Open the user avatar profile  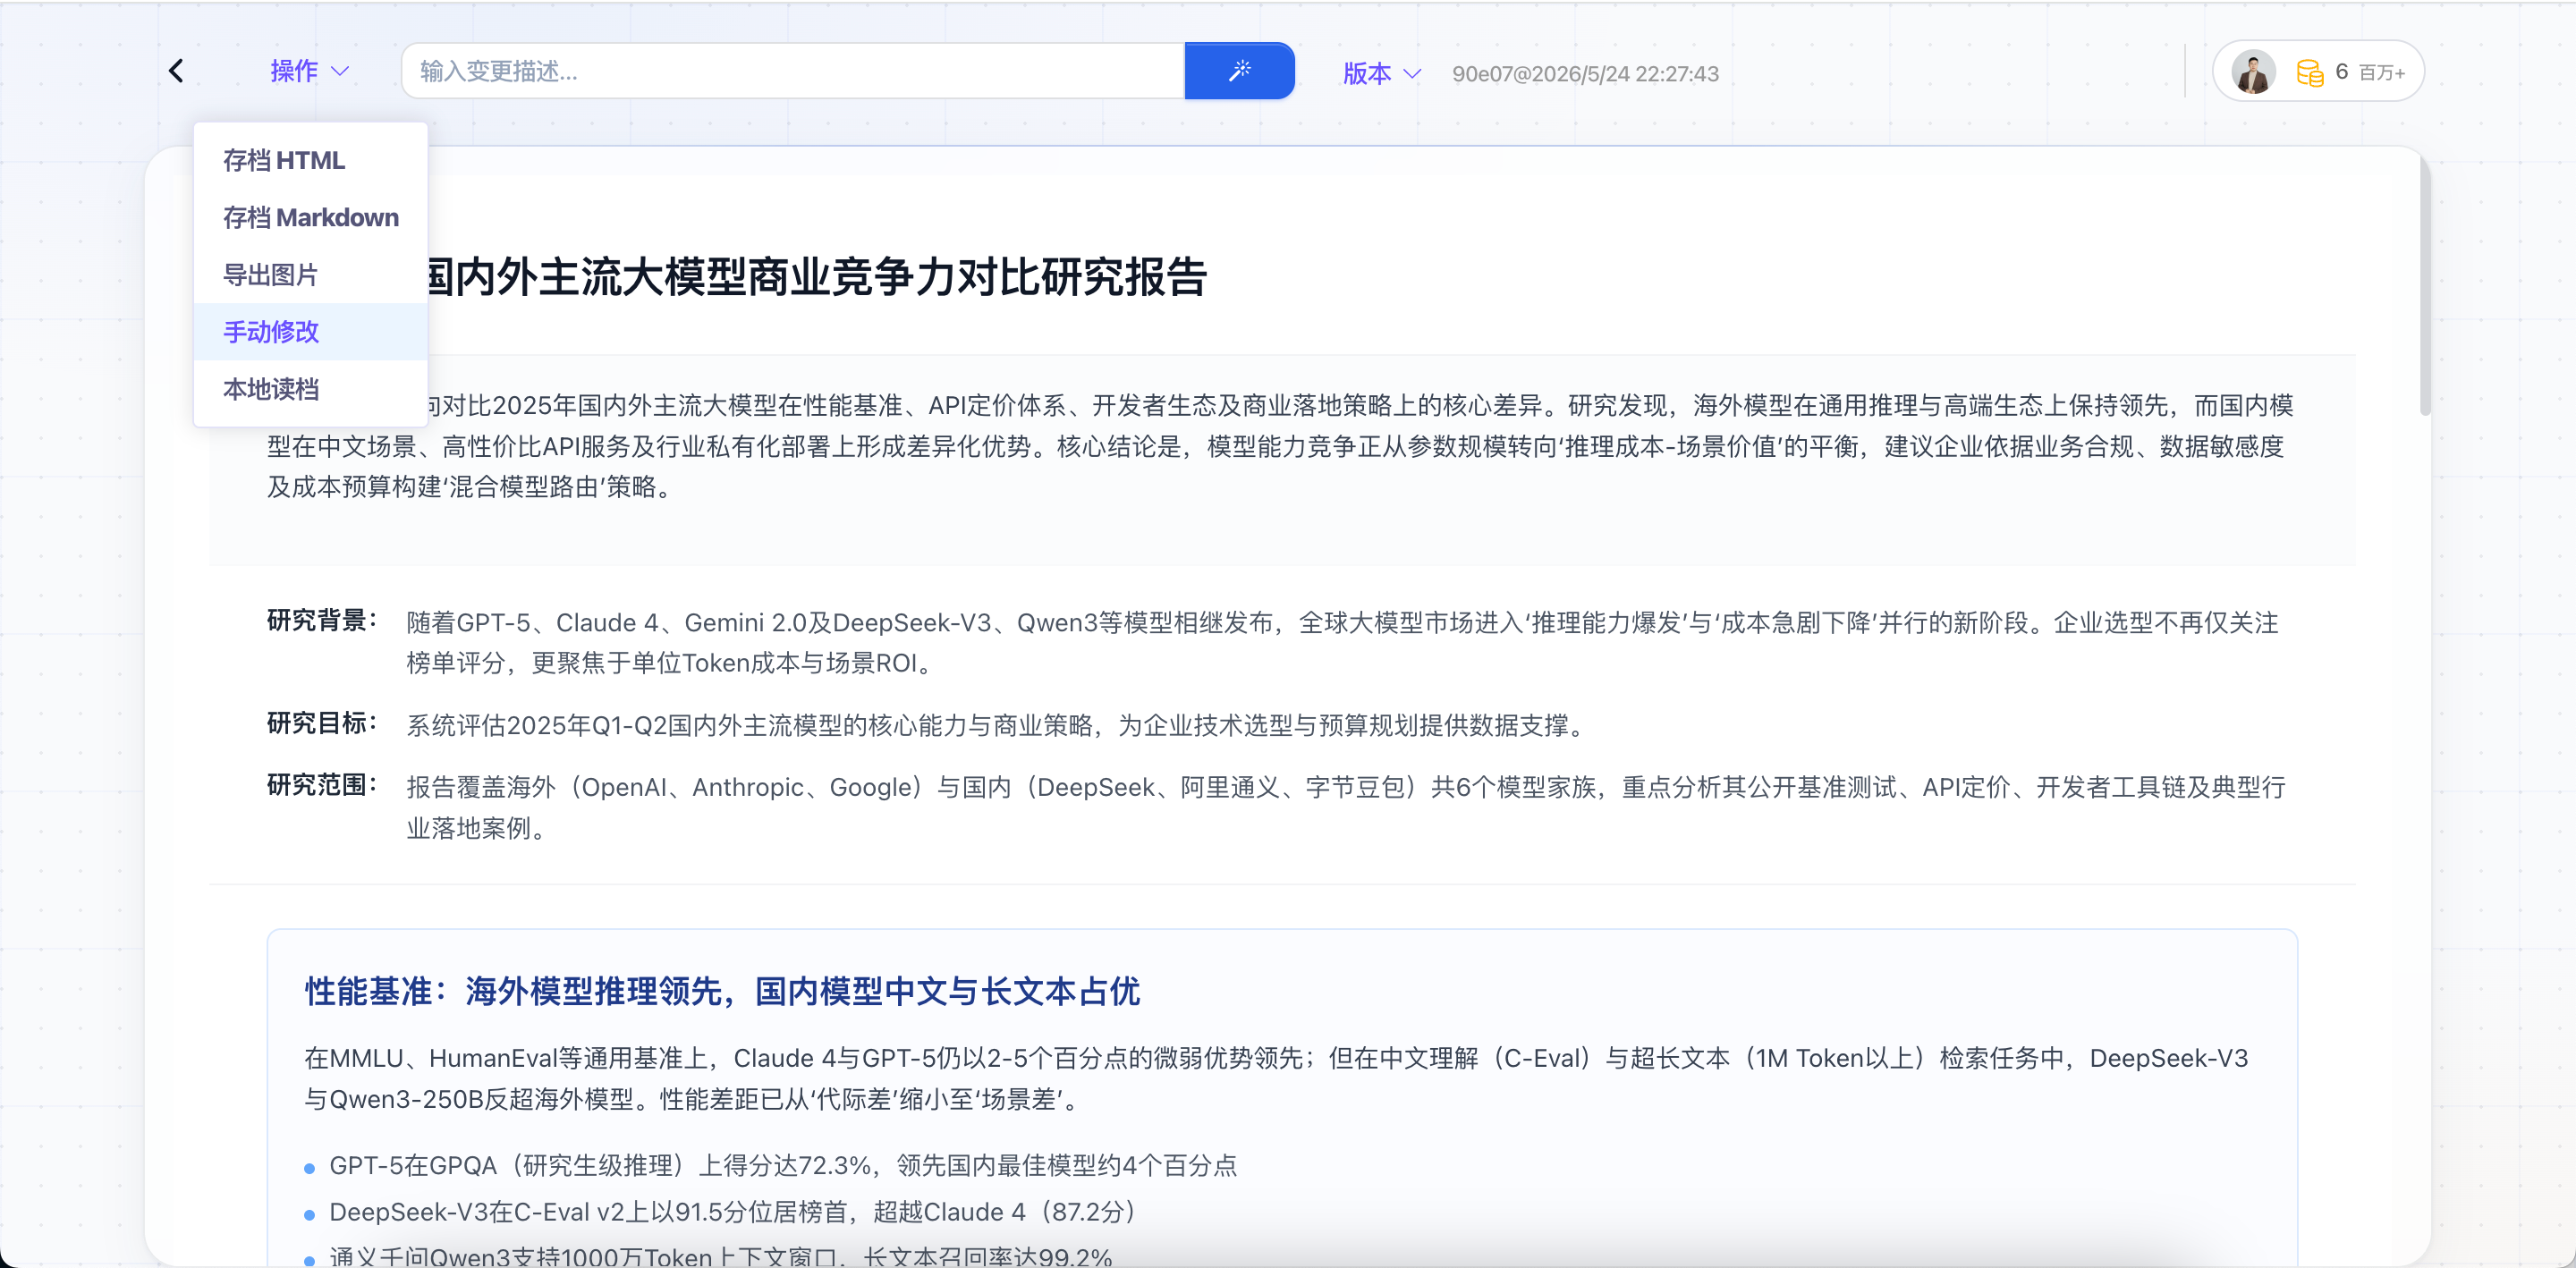coord(2253,72)
